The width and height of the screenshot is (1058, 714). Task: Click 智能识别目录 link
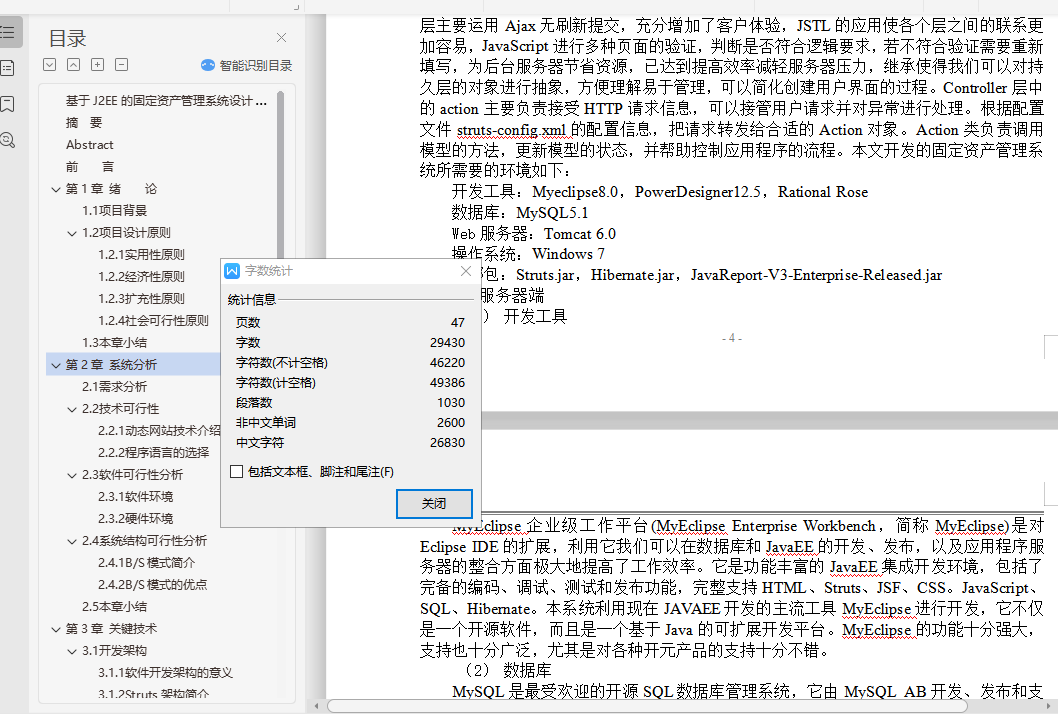click(256, 65)
